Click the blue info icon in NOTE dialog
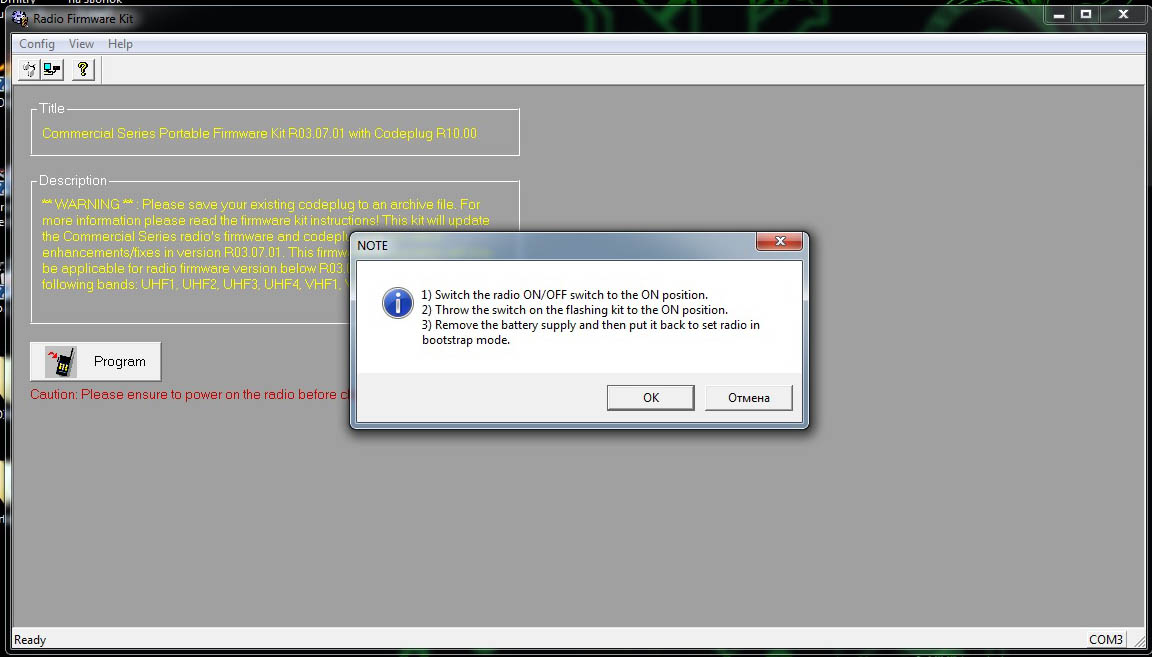Screen dimensions: 1152x657 coord(397,303)
